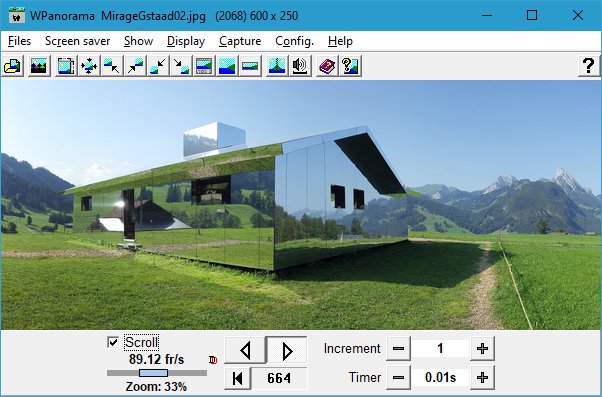Move window to top-left corner icon

pos(112,66)
